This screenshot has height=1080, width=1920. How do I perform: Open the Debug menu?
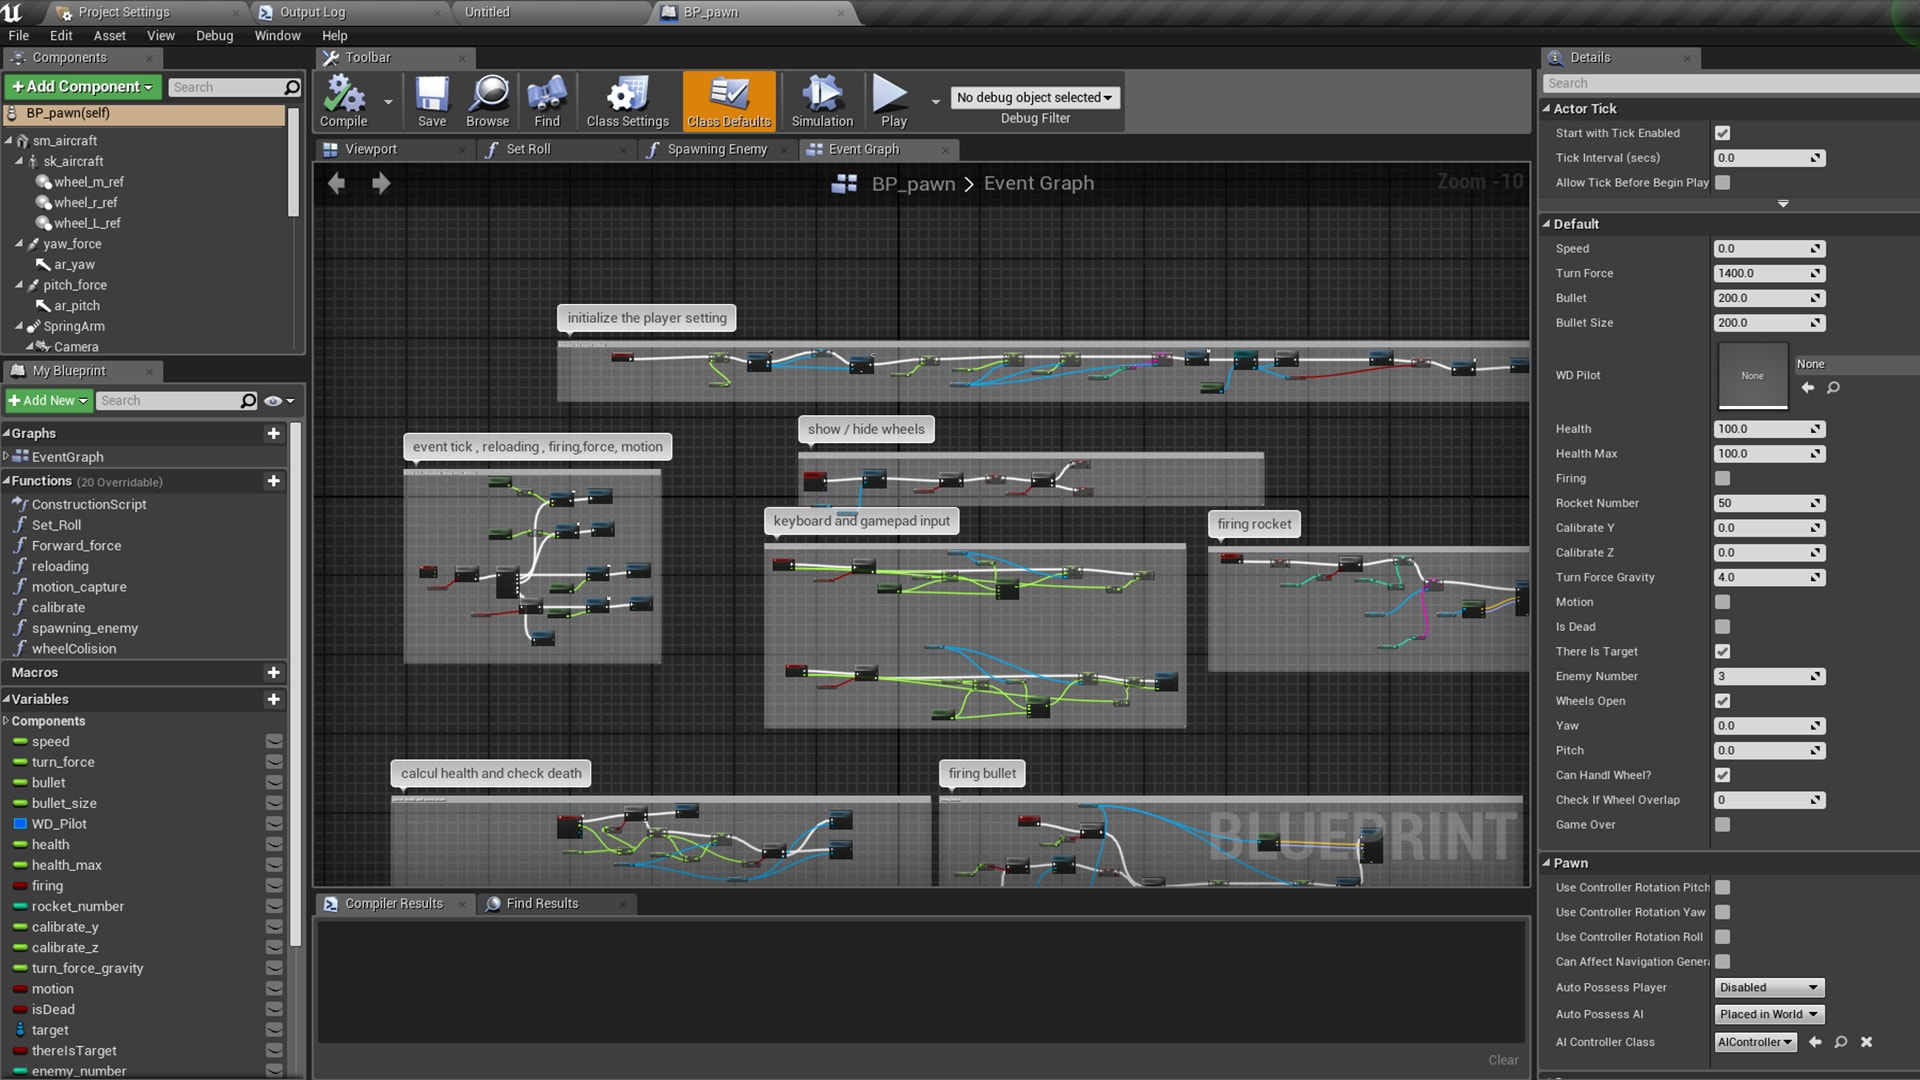coord(214,35)
